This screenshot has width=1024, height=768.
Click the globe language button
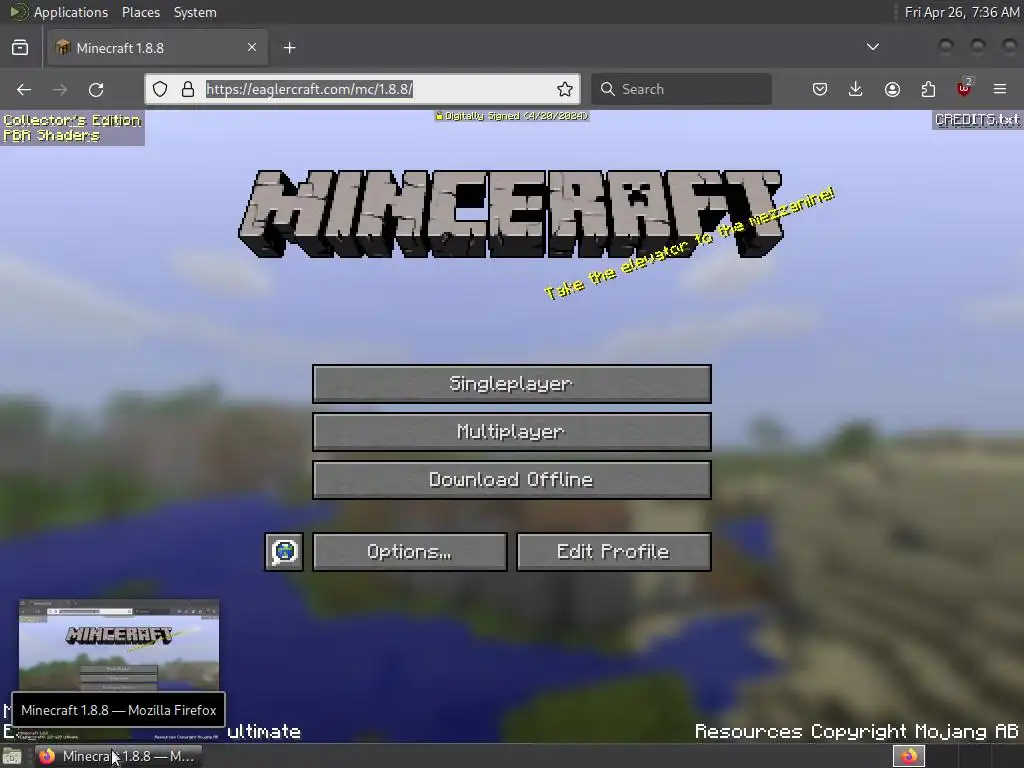283,552
